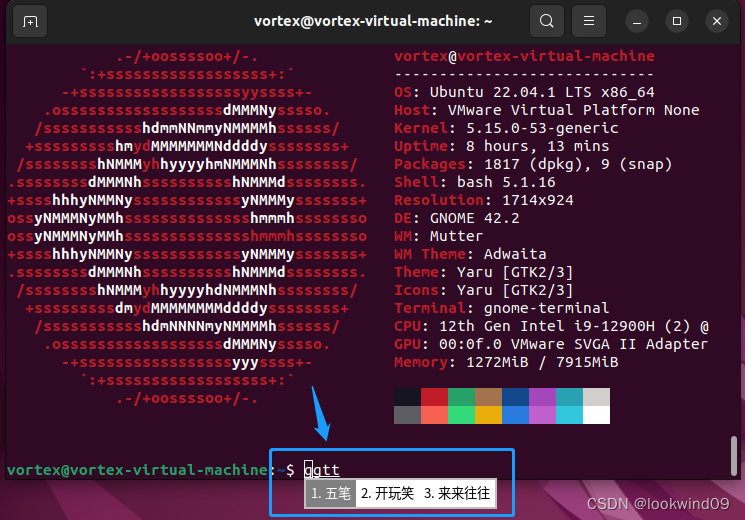The image size is (745, 520).
Task: Click the purple color block in top row
Action: 543,397
